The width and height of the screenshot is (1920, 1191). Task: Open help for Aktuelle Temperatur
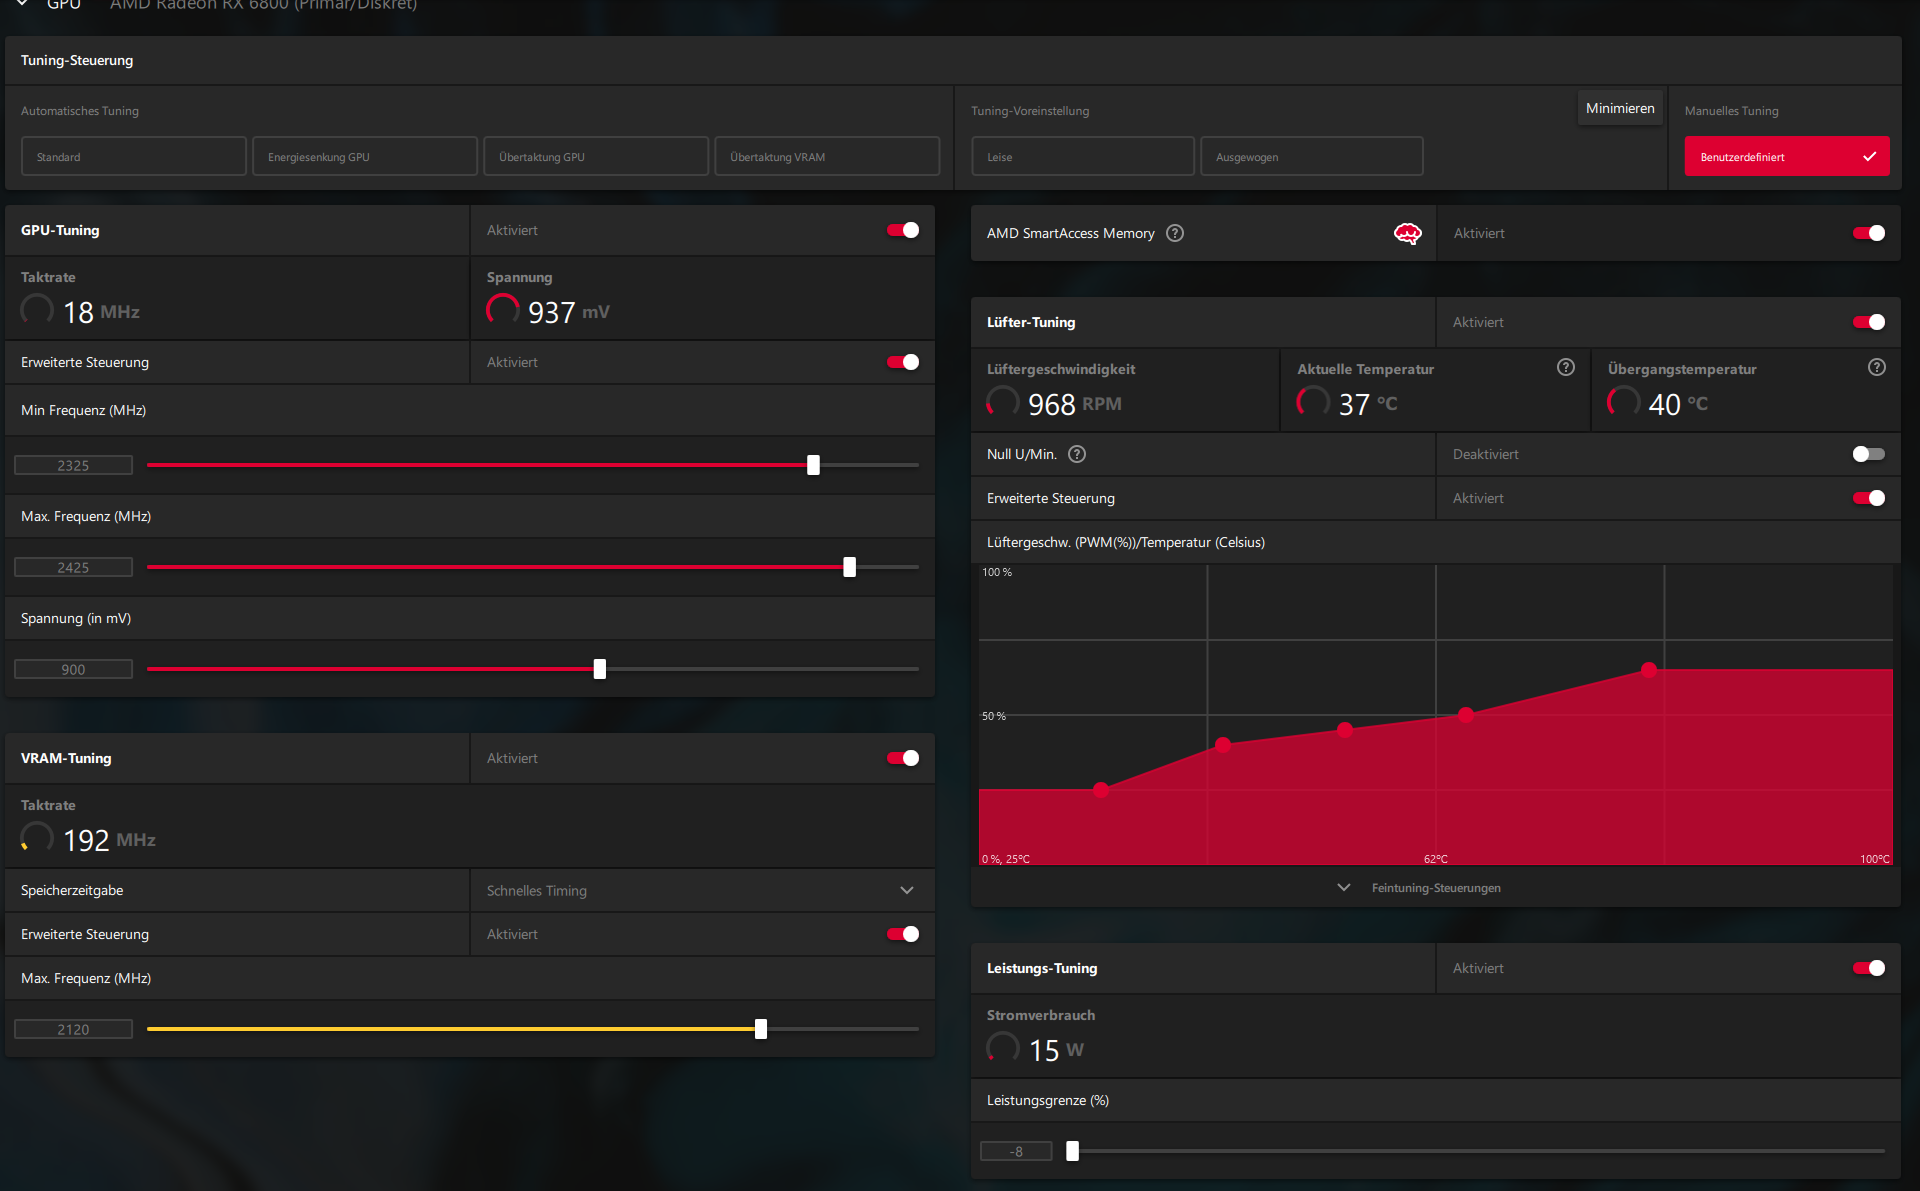(x=1566, y=367)
